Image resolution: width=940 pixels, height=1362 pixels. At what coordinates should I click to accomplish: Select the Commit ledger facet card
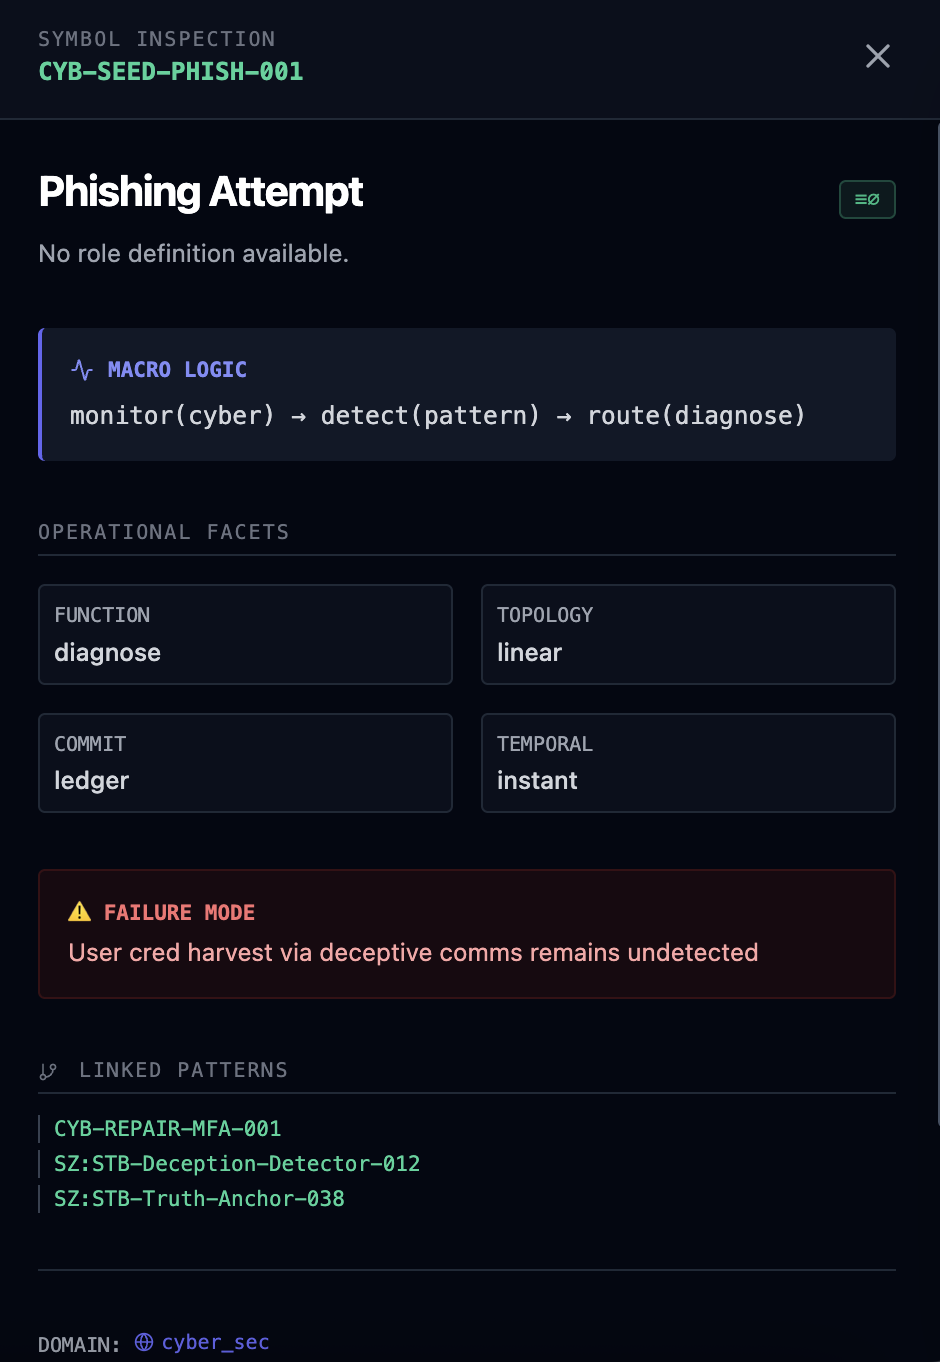(x=245, y=763)
